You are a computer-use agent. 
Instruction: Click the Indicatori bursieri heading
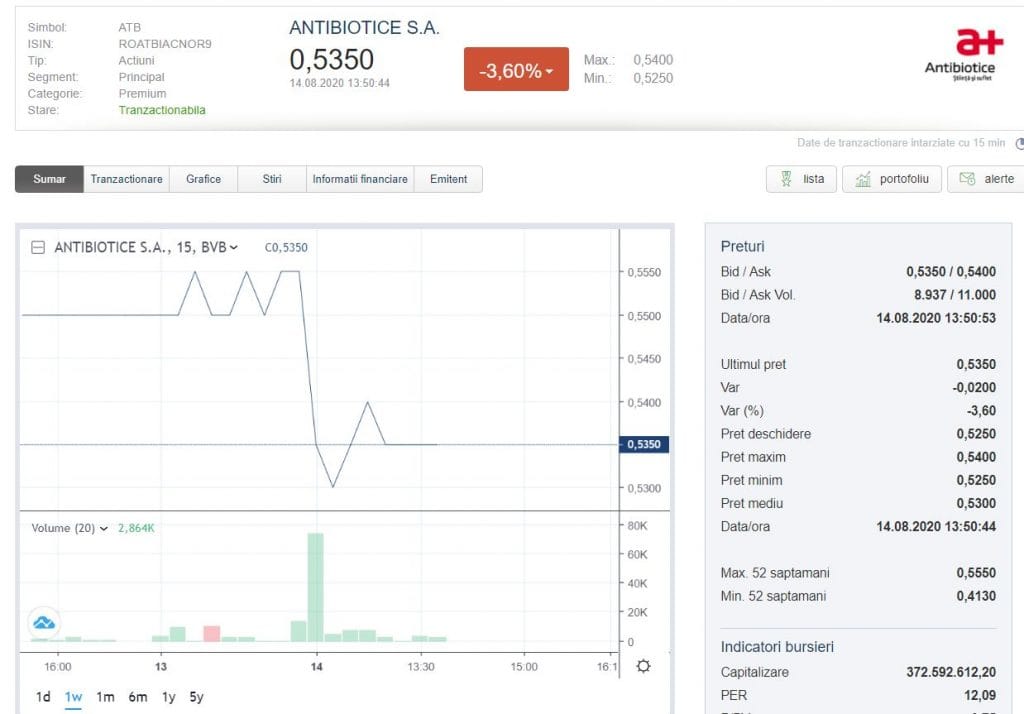click(x=777, y=647)
